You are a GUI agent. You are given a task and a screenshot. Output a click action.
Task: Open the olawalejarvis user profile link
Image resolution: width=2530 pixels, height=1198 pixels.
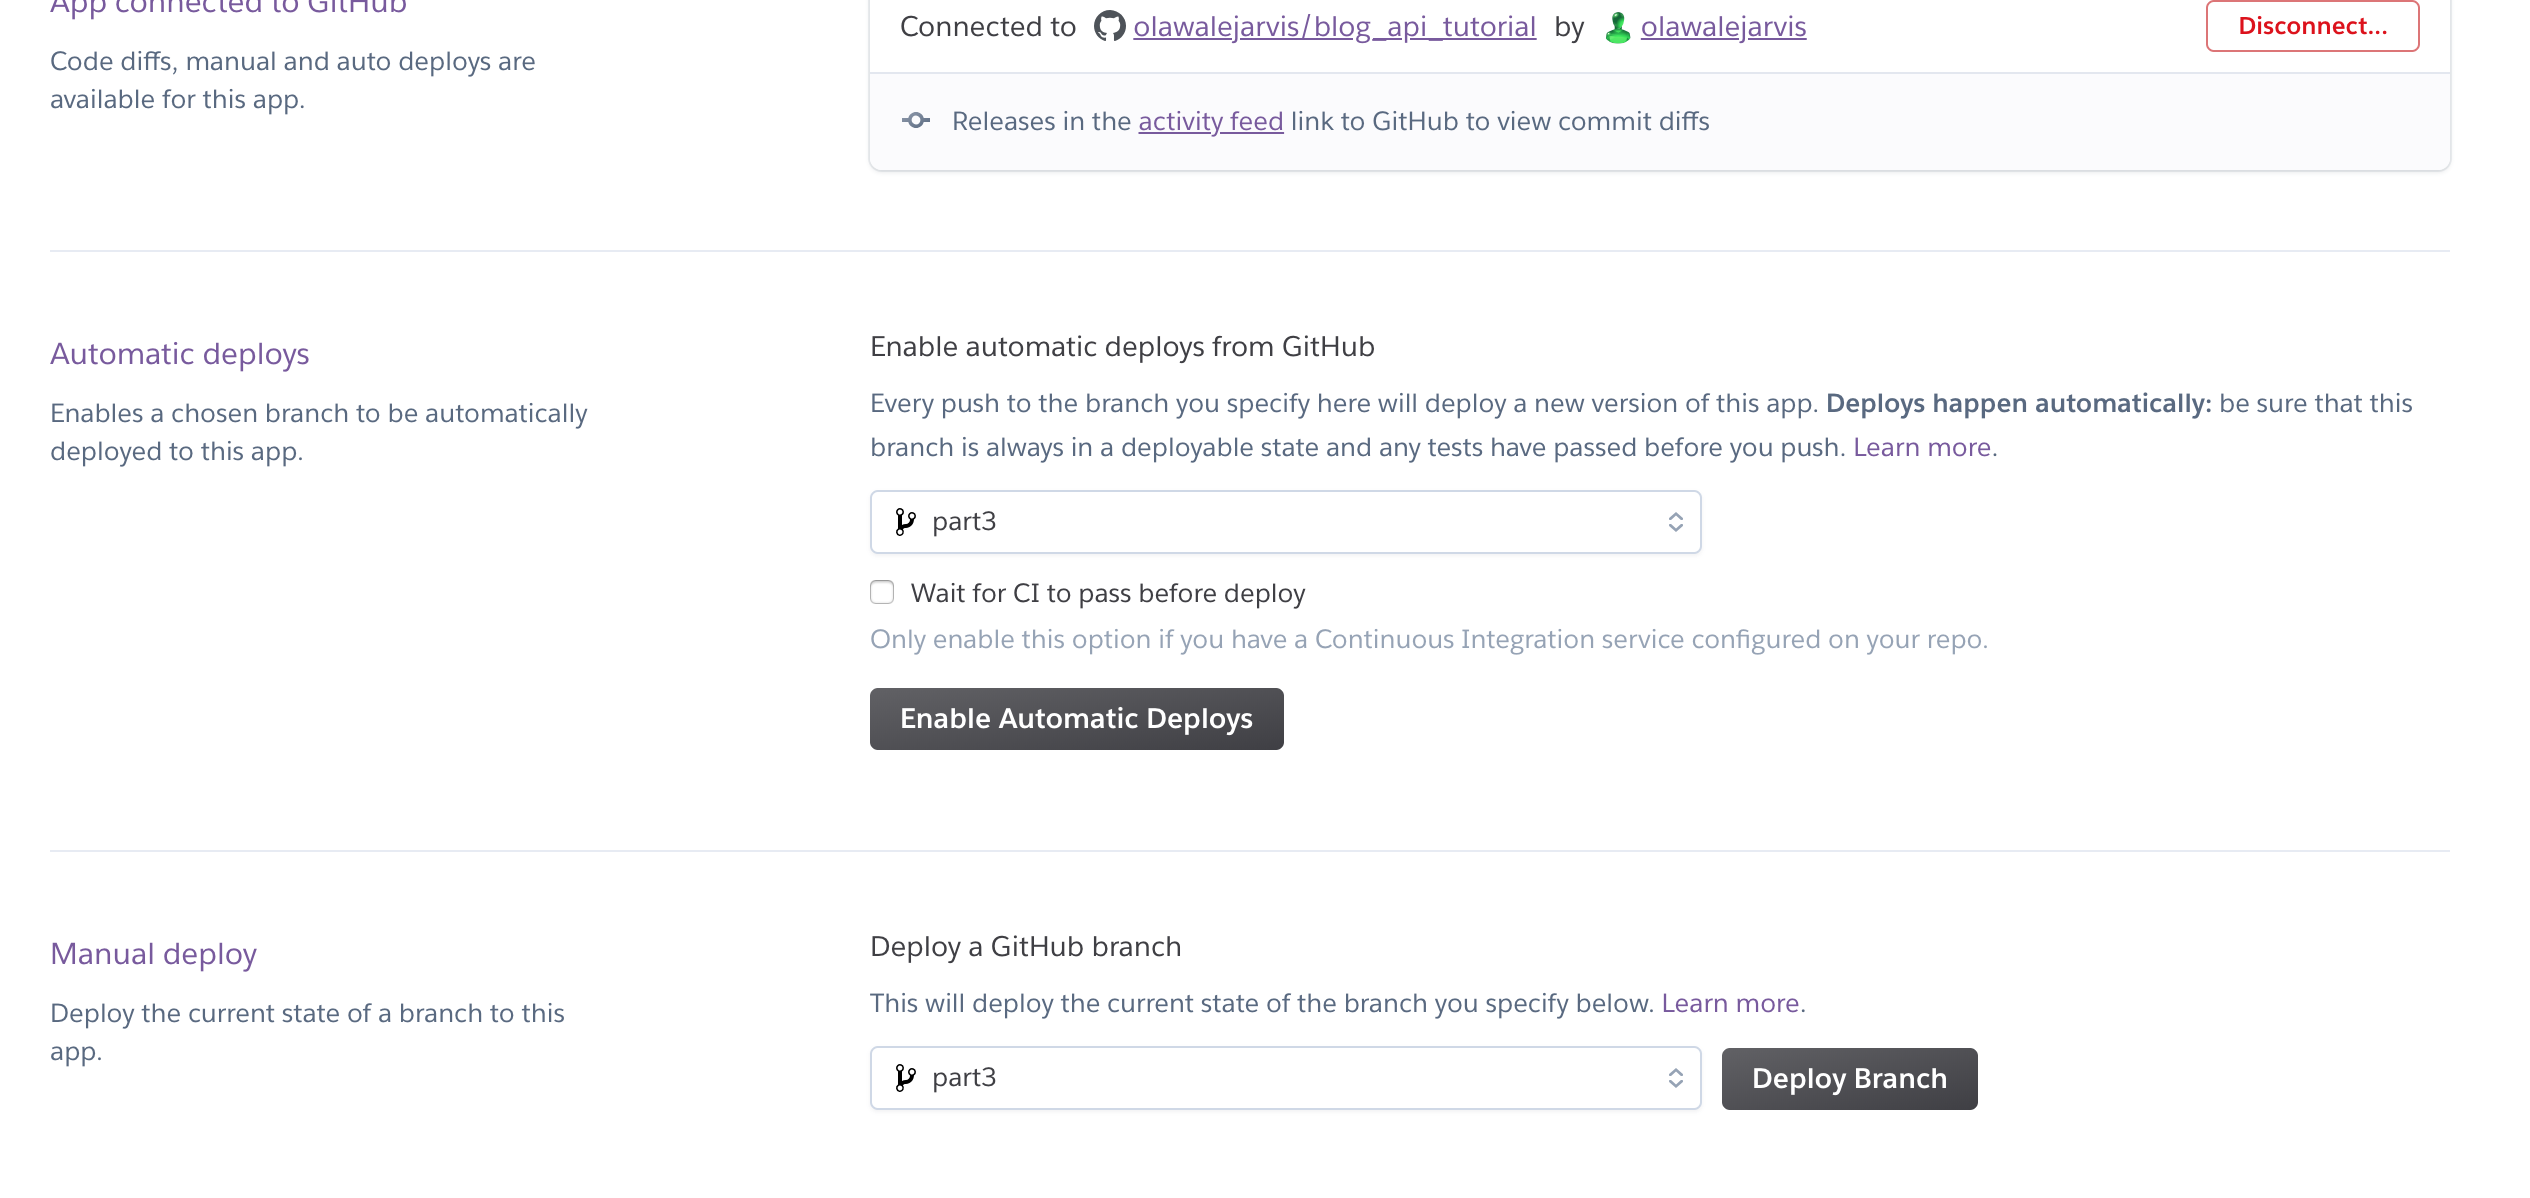coord(1722,27)
